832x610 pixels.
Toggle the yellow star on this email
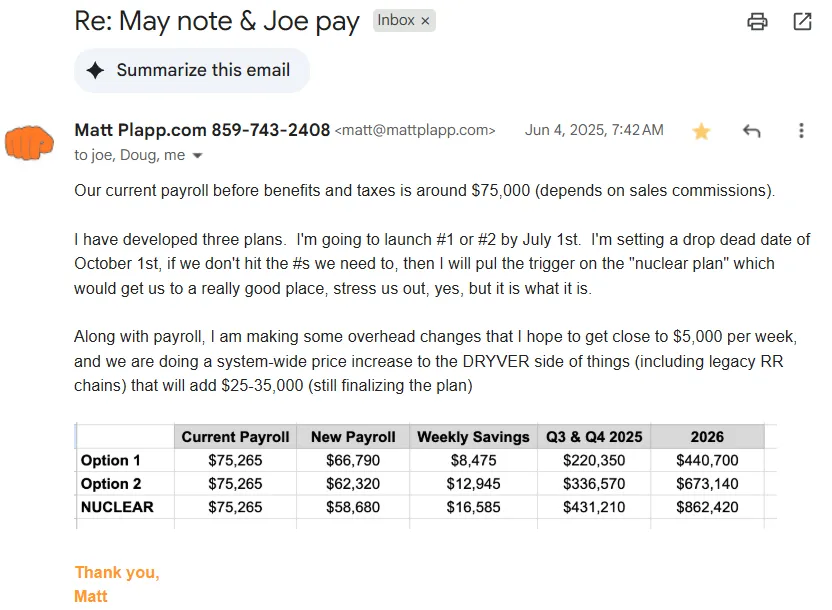click(701, 131)
